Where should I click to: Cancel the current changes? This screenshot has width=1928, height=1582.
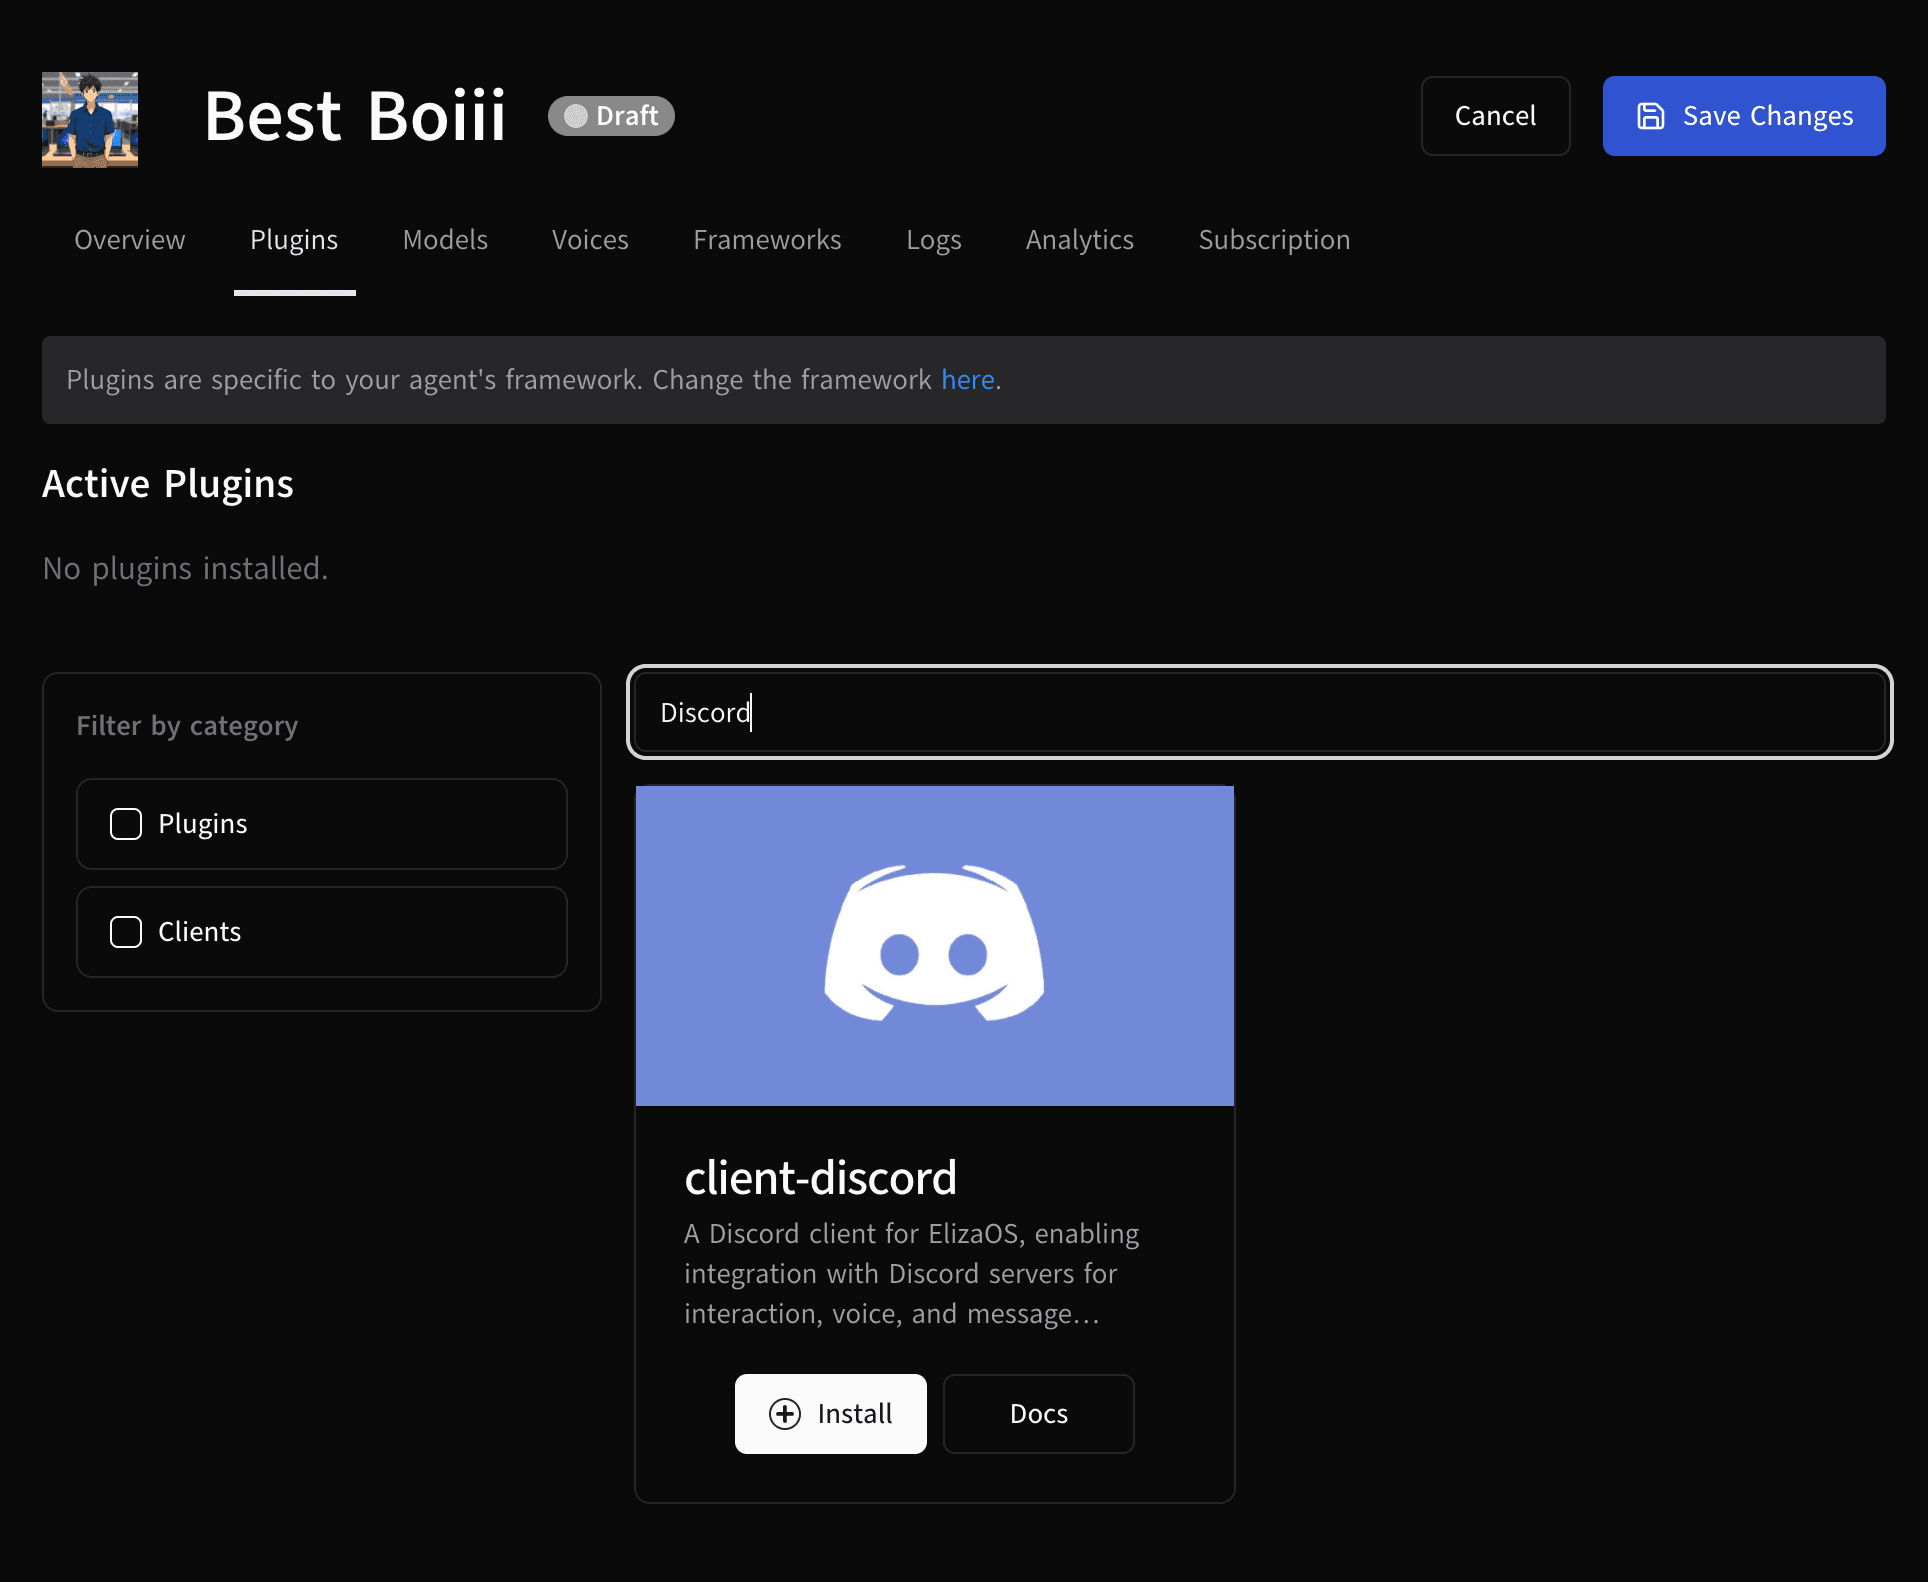point(1495,116)
